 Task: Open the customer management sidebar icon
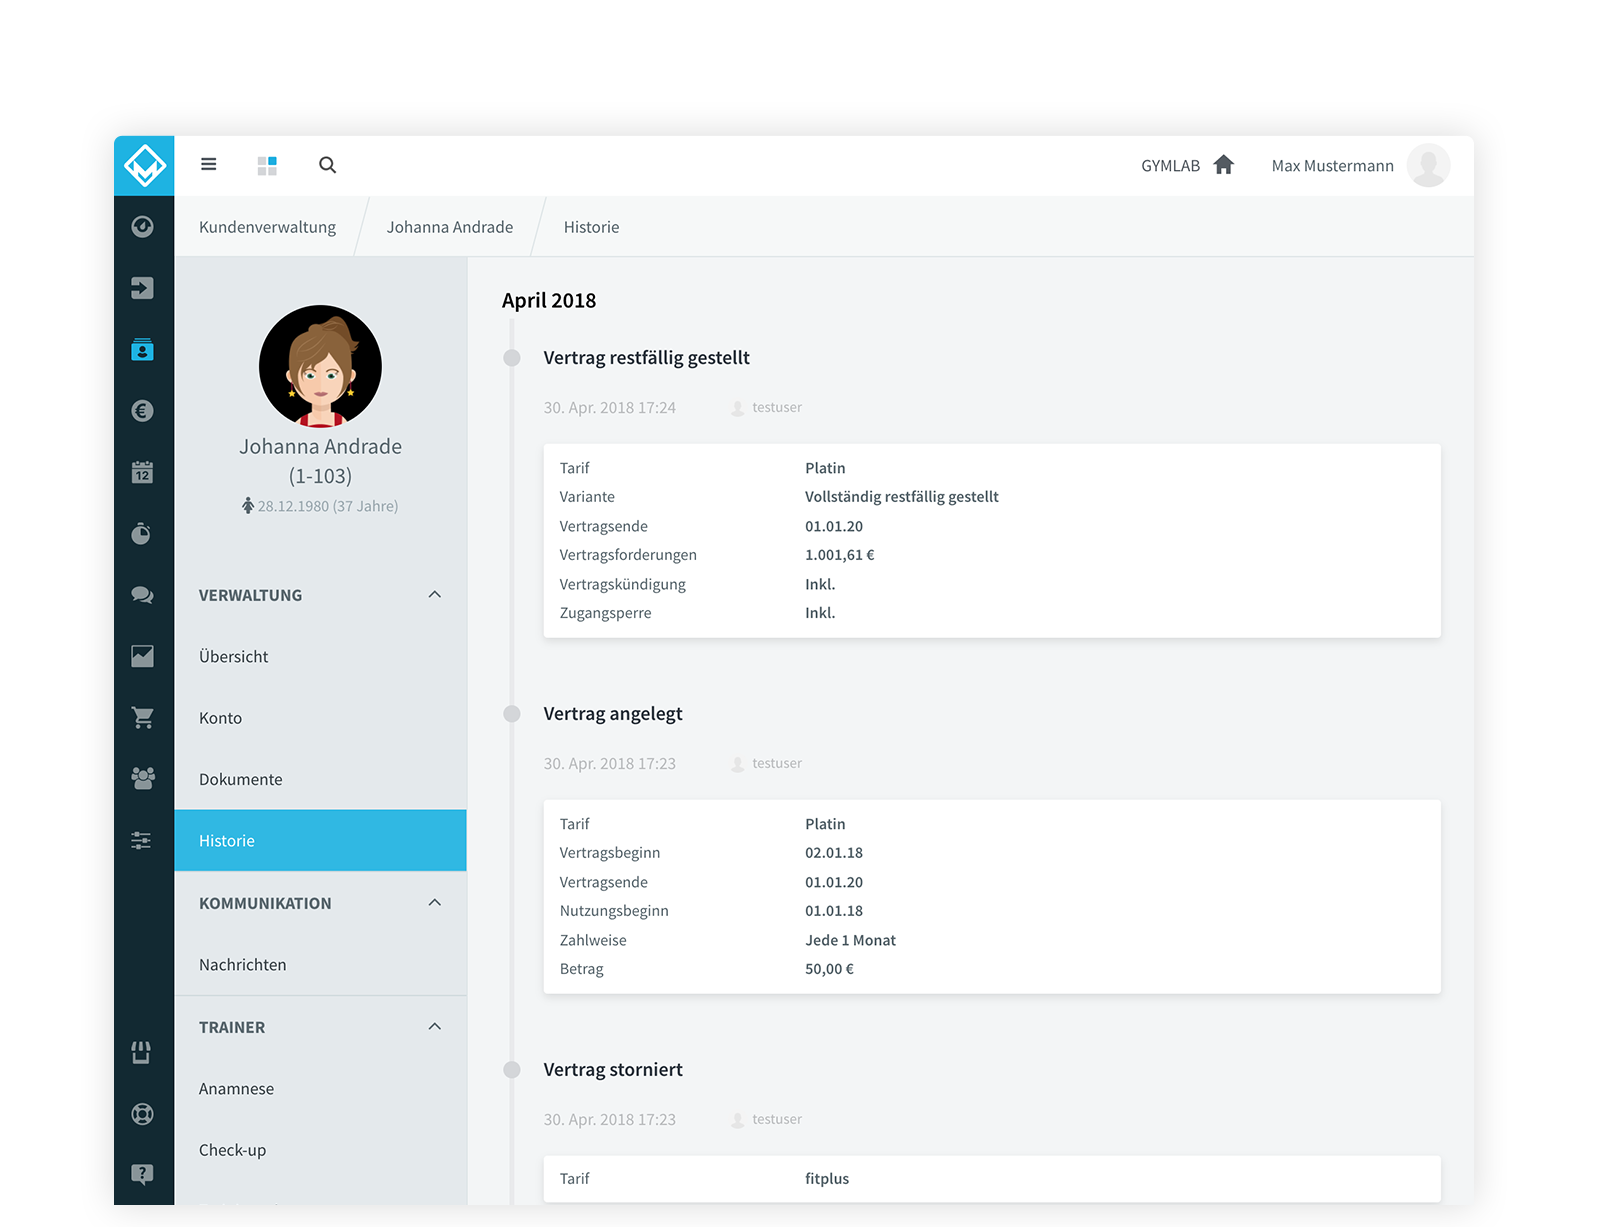click(x=143, y=350)
